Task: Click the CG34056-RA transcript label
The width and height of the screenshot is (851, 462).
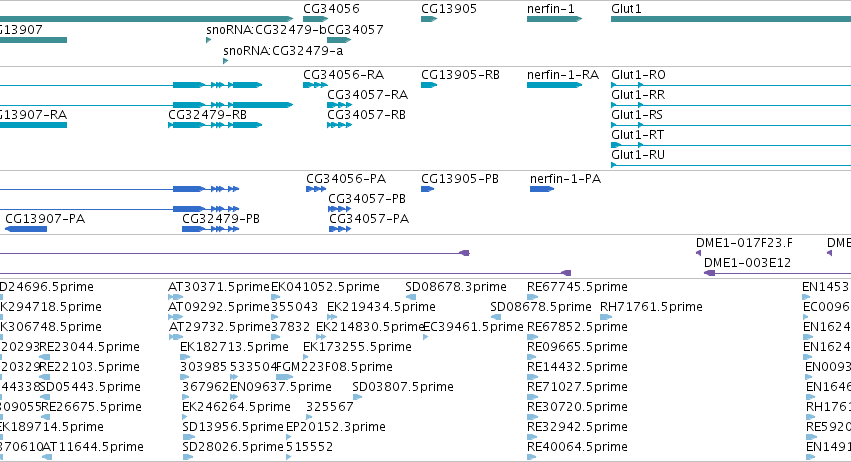Action: 344,75
